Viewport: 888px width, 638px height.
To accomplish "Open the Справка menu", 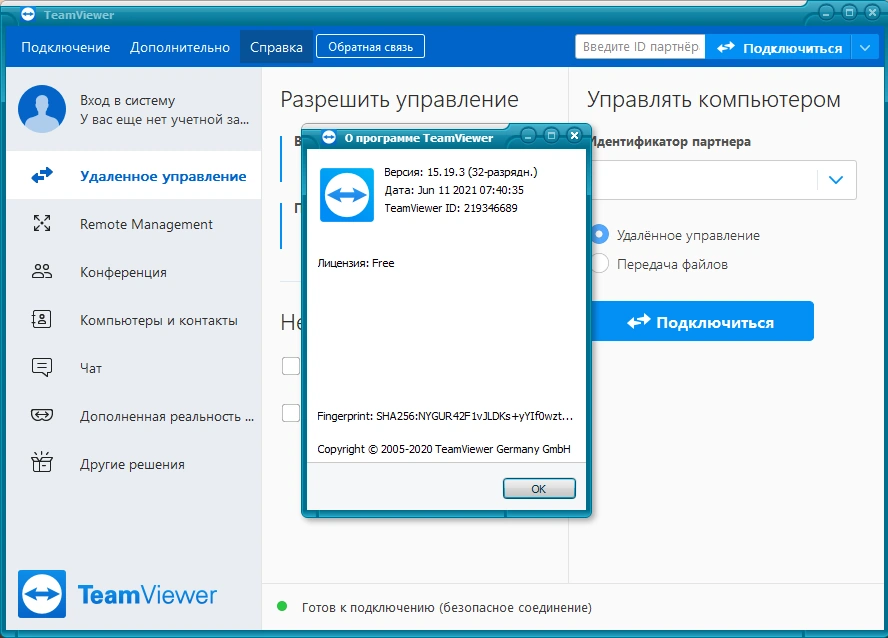I will click(x=276, y=48).
